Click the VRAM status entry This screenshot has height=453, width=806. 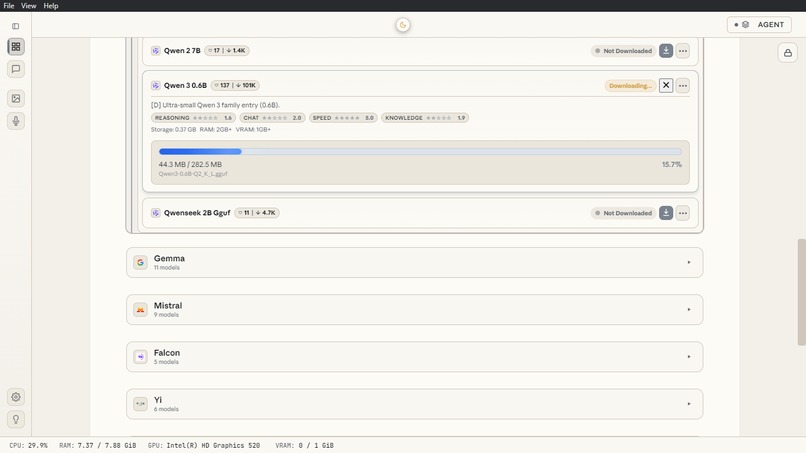[304, 445]
